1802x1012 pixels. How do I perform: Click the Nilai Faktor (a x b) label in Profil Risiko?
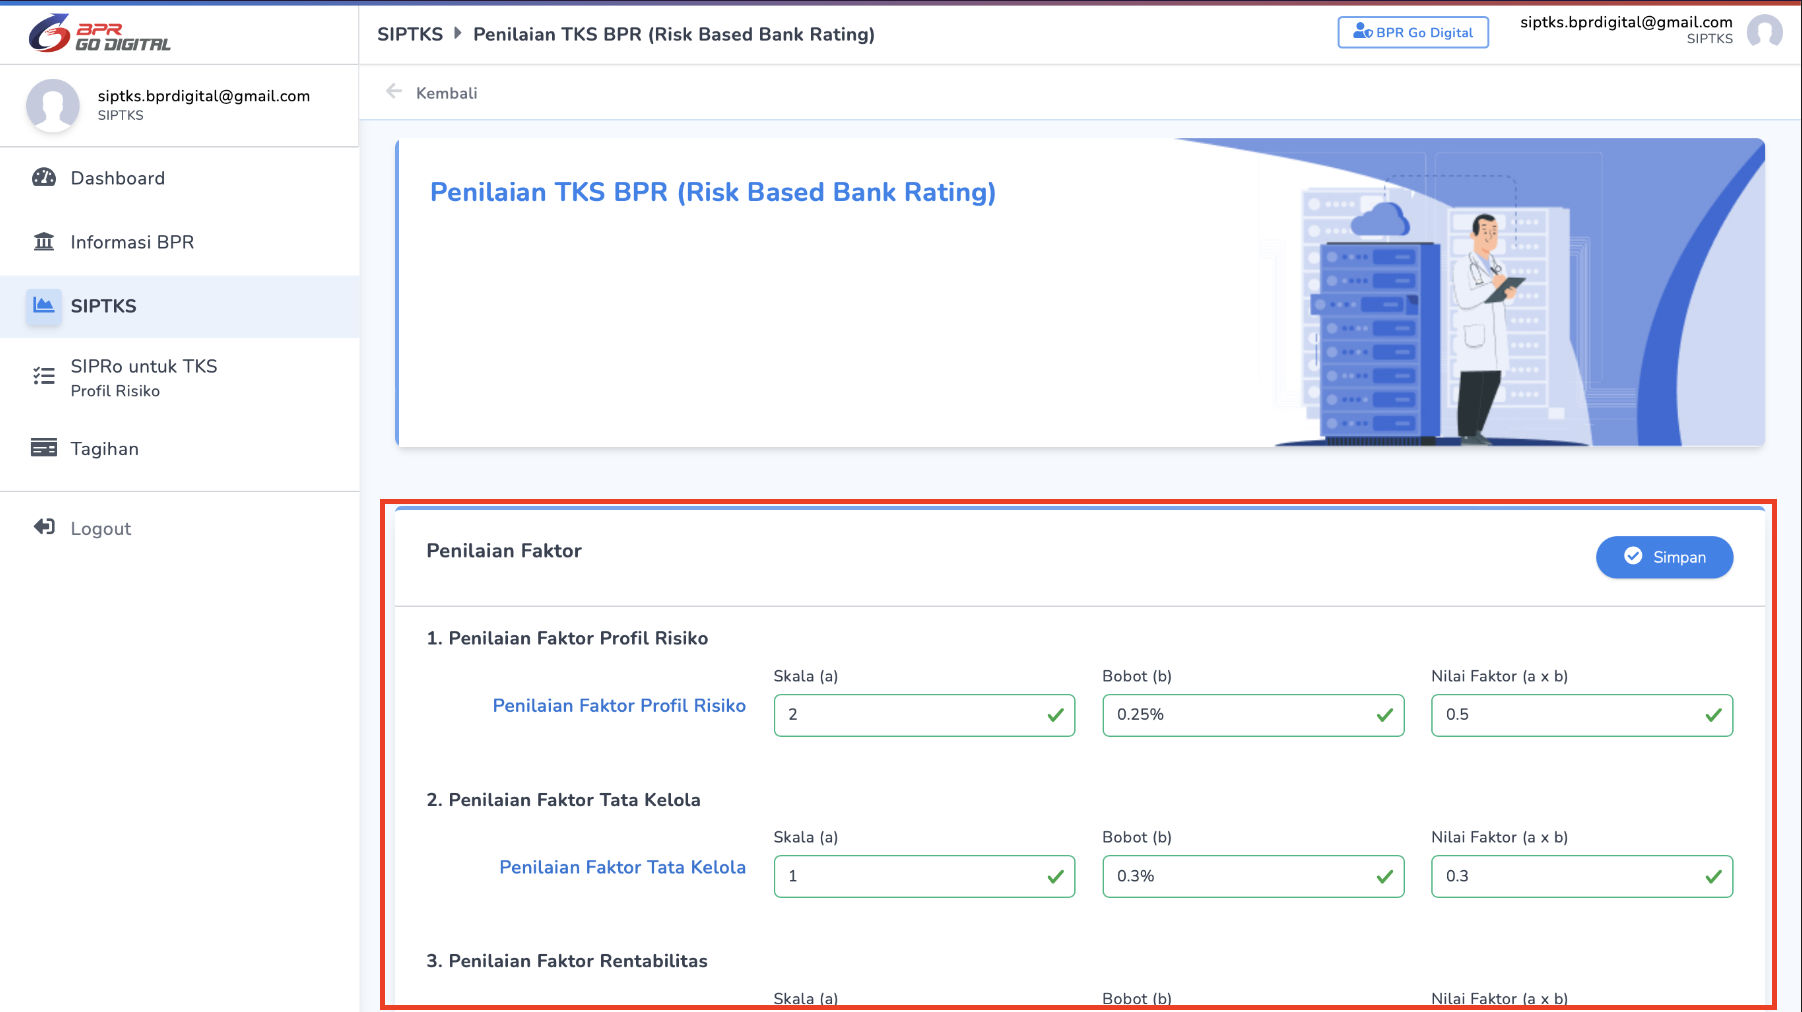point(1500,676)
